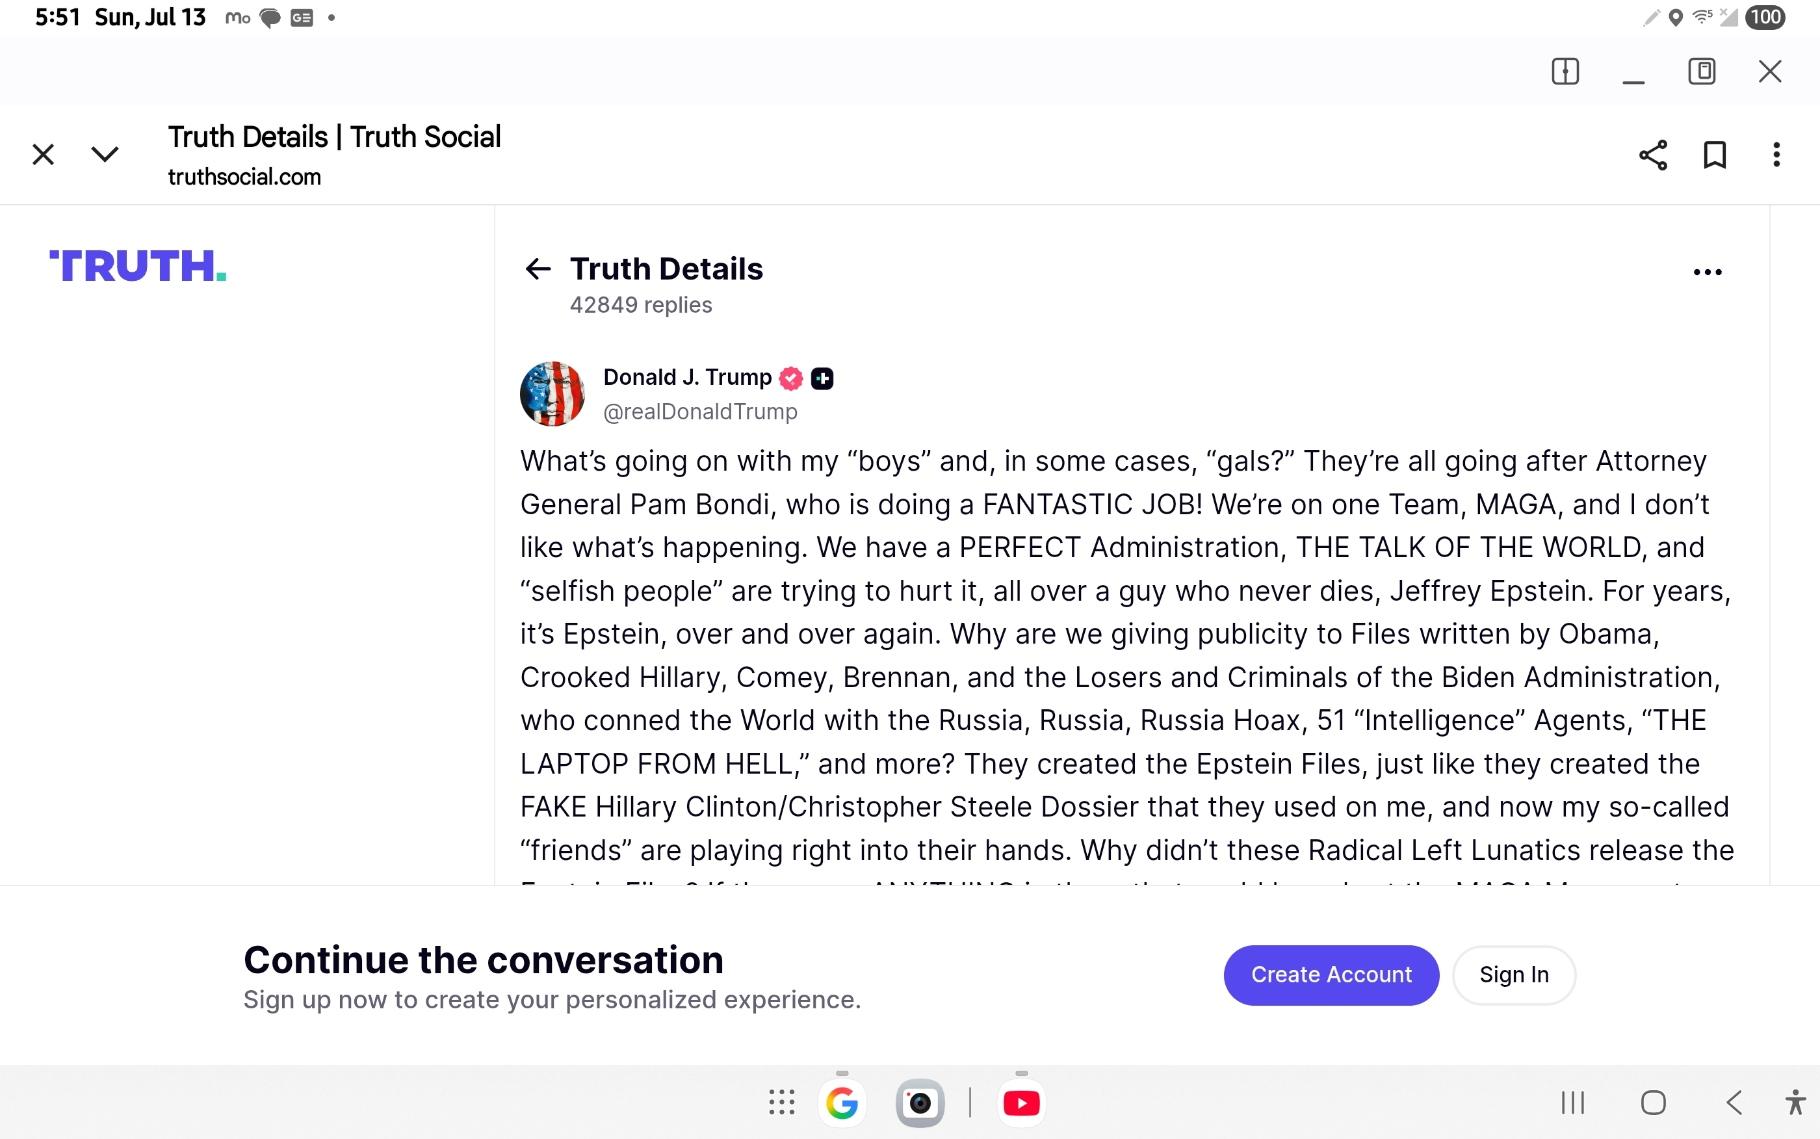Go back using Truth Details arrow
1820x1139 pixels.
point(538,269)
